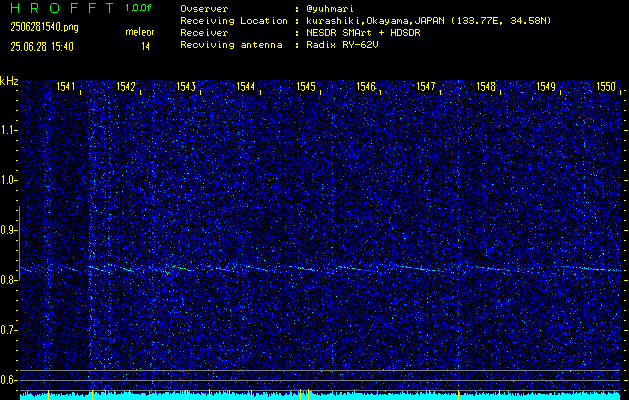629x400 pixels.
Task: Click the 0.7 kHz axis label
Action: 8,330
